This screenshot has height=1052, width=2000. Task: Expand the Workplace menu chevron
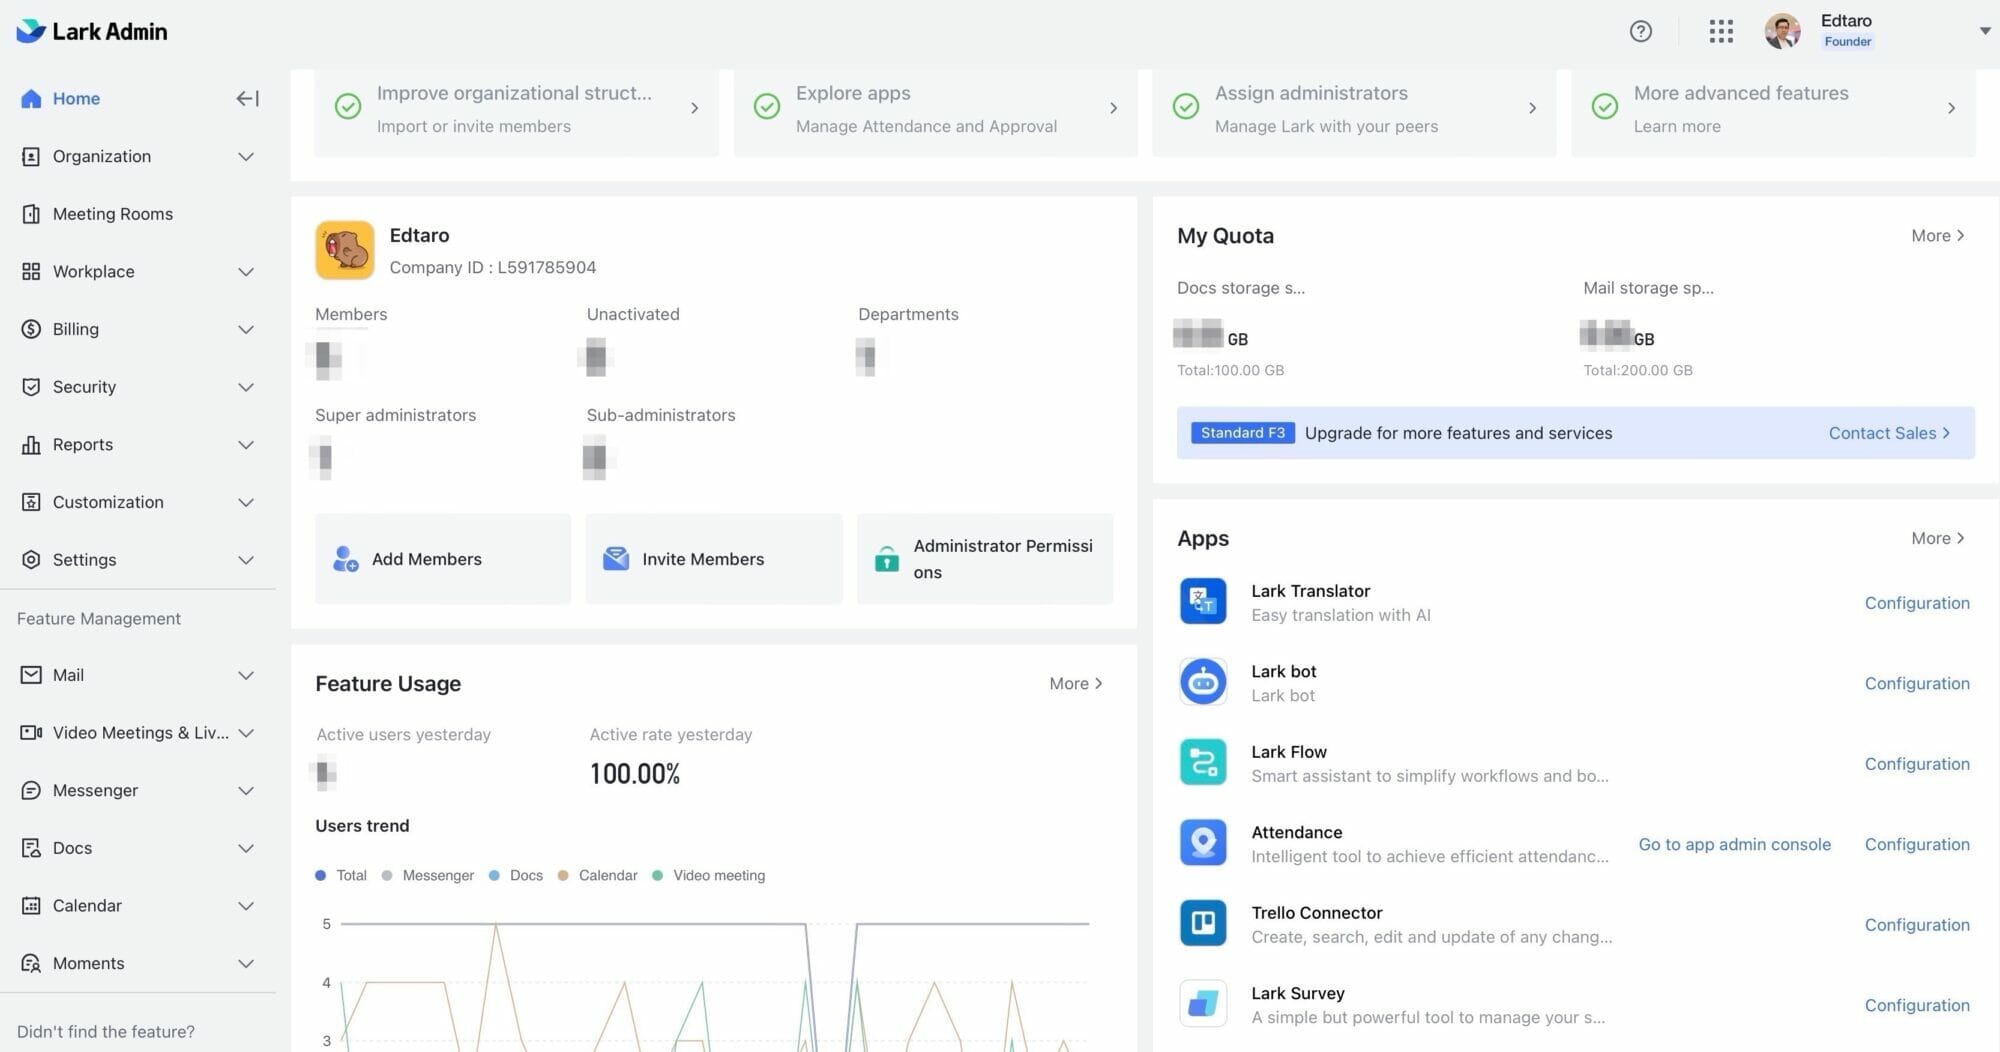tap(246, 271)
